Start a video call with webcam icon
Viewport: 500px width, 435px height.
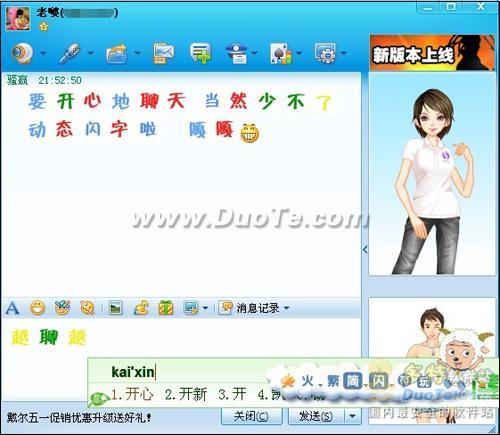tap(22, 53)
